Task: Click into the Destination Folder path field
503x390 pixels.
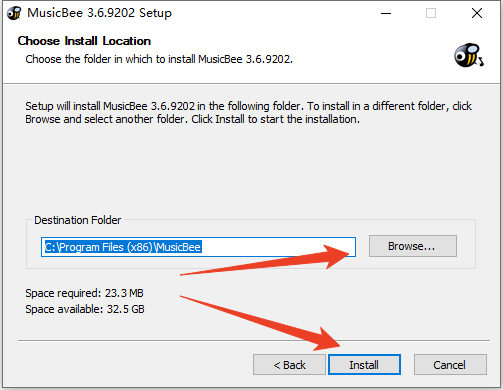Action: tap(198, 247)
